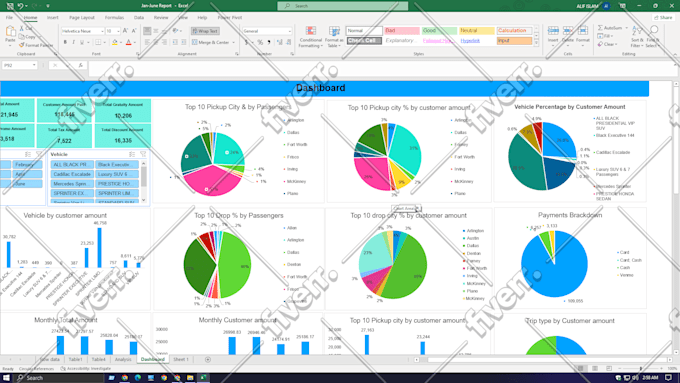Click the Decrease Font Size icon

tap(134, 31)
